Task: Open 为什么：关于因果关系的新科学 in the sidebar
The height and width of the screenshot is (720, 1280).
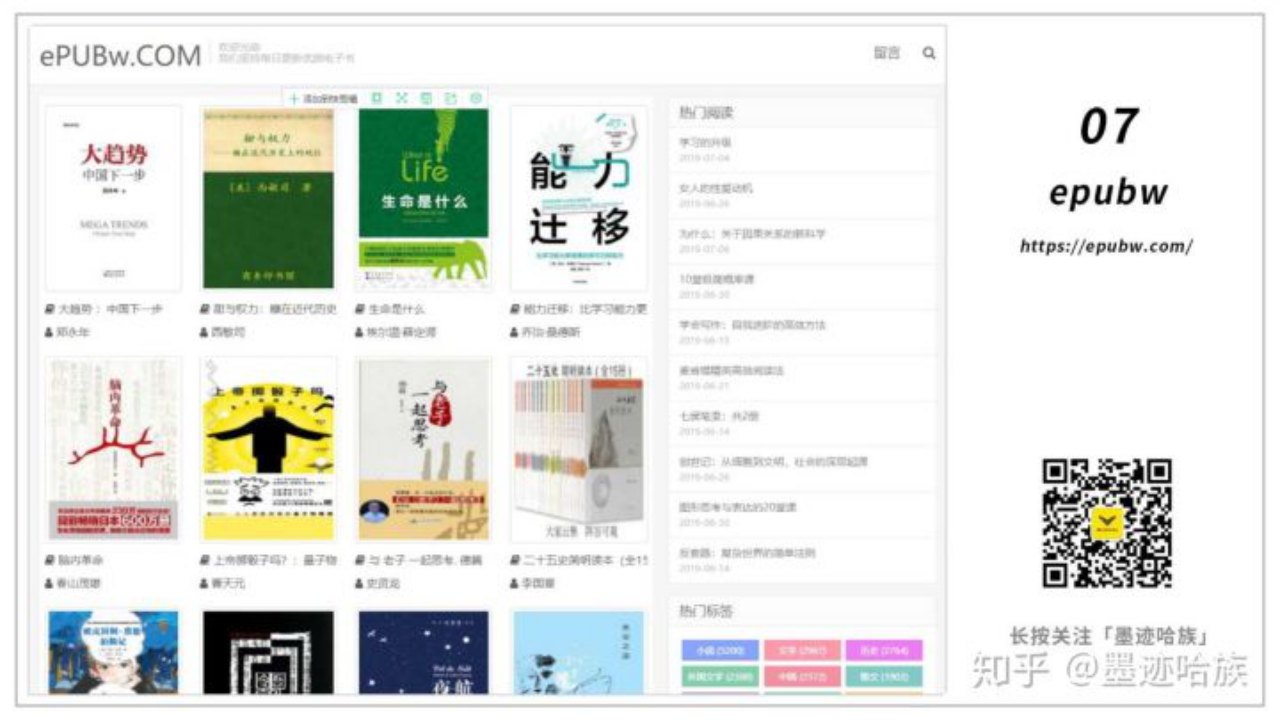Action: (x=752, y=233)
